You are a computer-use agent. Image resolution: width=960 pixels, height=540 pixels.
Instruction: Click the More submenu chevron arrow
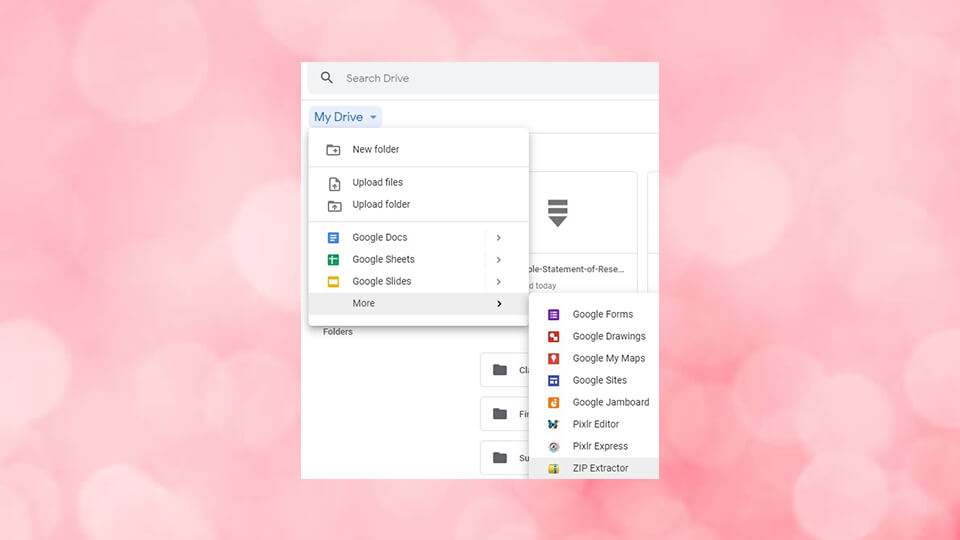(499, 304)
